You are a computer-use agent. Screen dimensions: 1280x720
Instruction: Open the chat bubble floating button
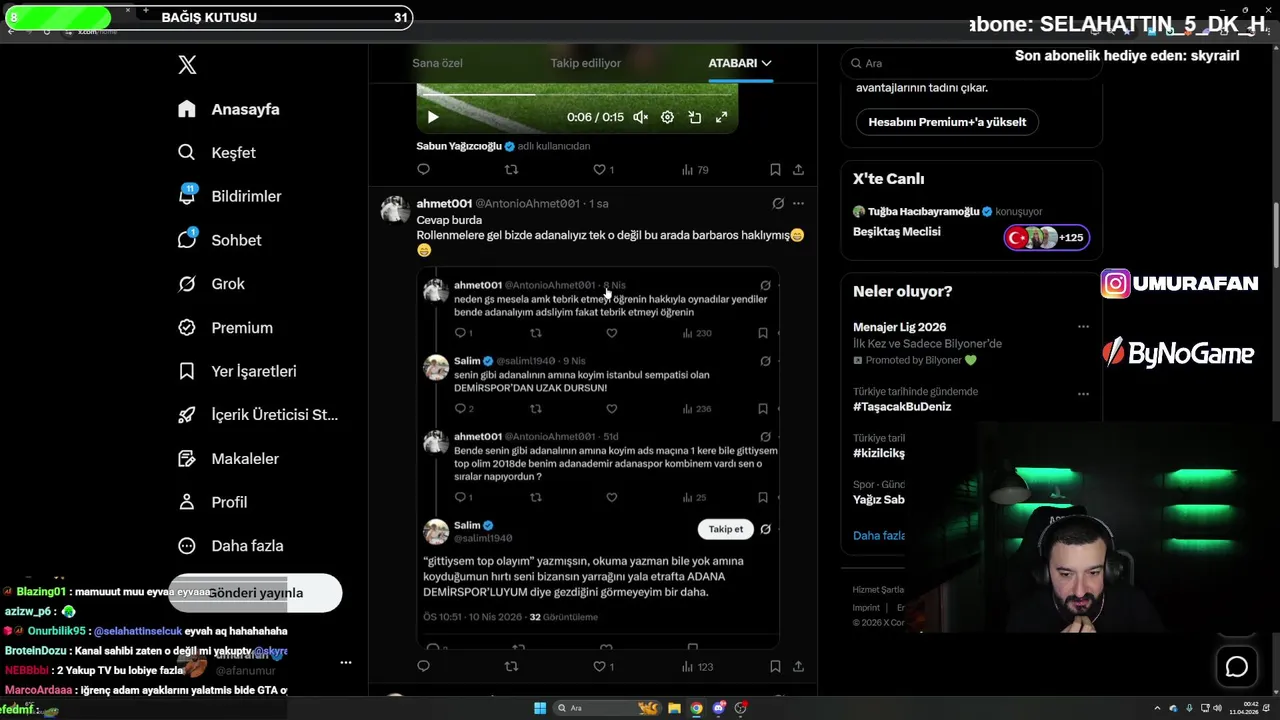pos(1237,667)
